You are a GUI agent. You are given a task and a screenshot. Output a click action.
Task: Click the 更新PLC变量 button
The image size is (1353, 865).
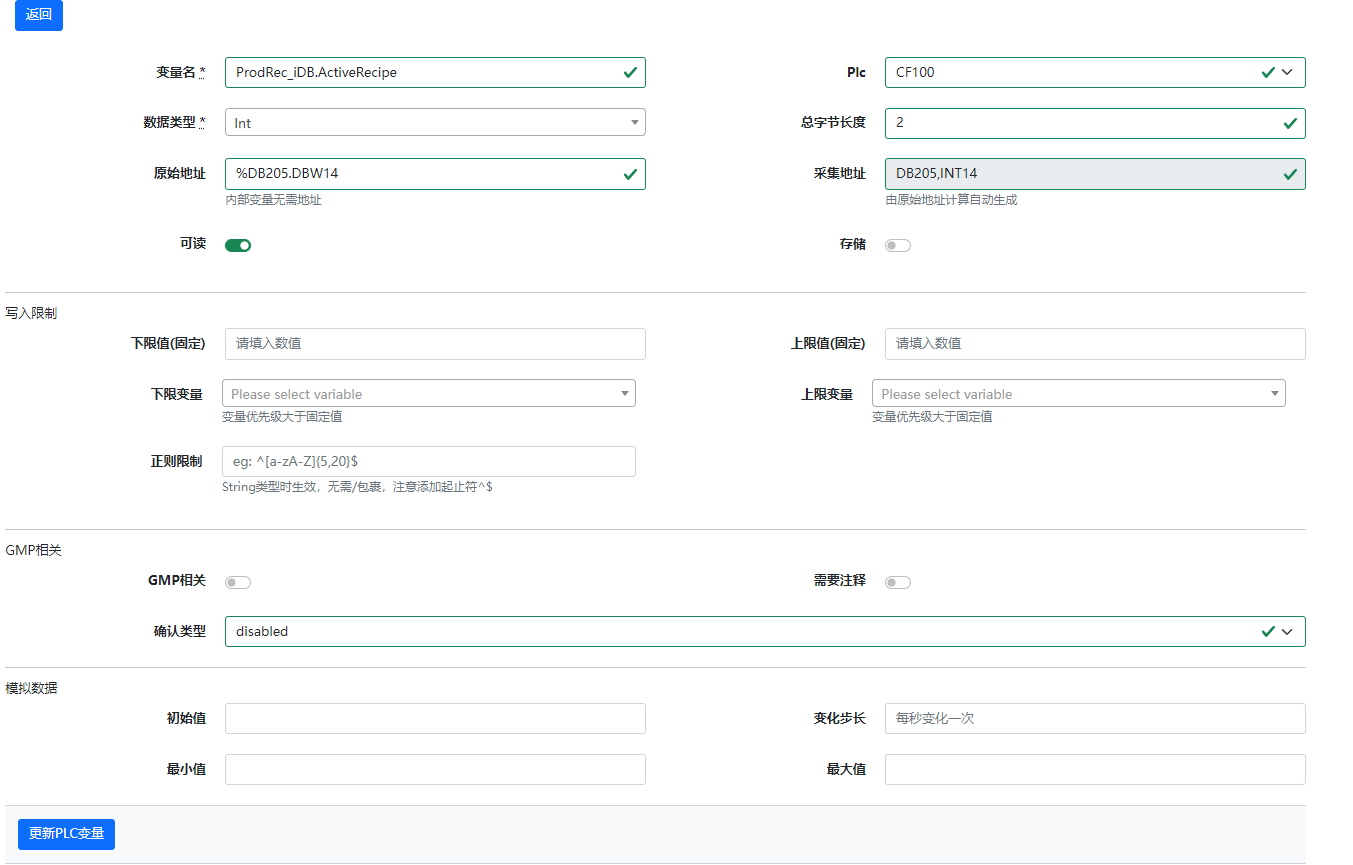click(66, 834)
